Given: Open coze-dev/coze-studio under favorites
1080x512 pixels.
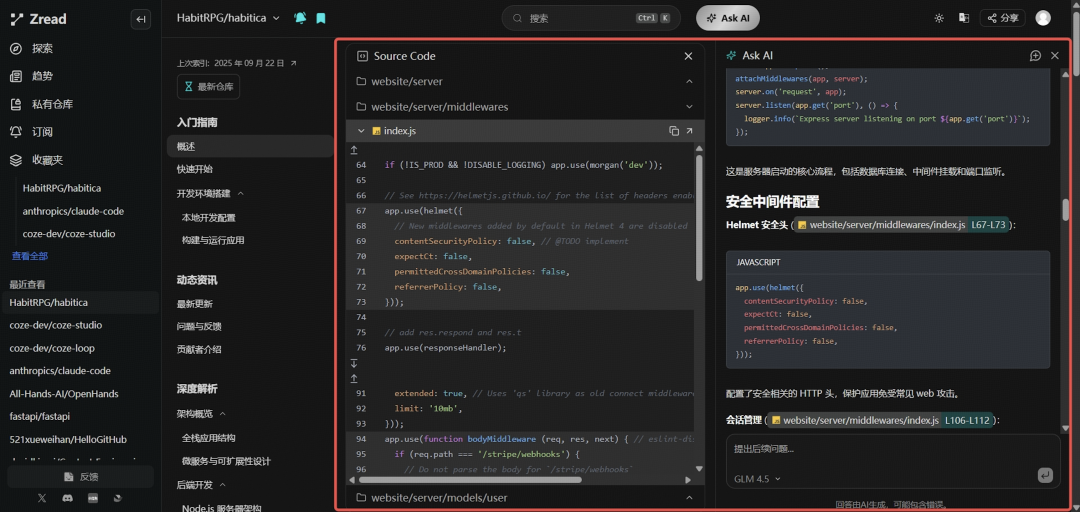Looking at the screenshot, I should coord(69,234).
